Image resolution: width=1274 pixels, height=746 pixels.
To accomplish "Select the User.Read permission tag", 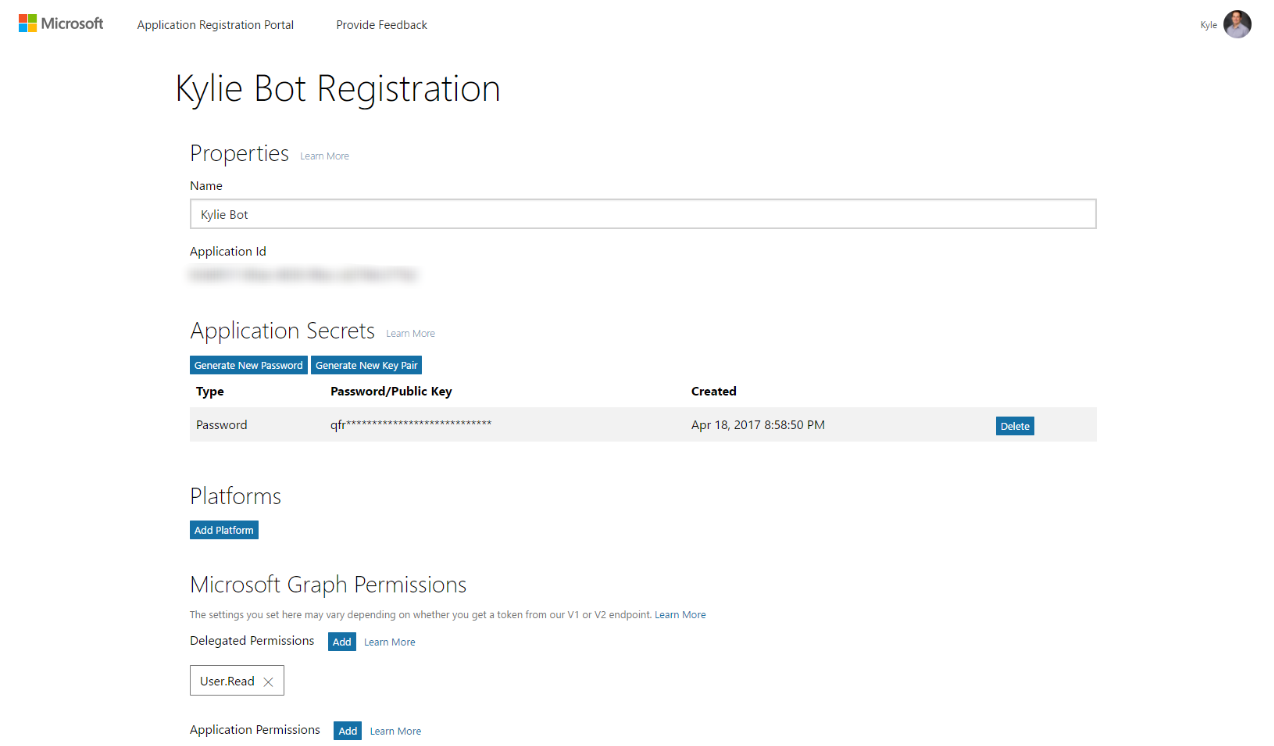I will point(227,681).
